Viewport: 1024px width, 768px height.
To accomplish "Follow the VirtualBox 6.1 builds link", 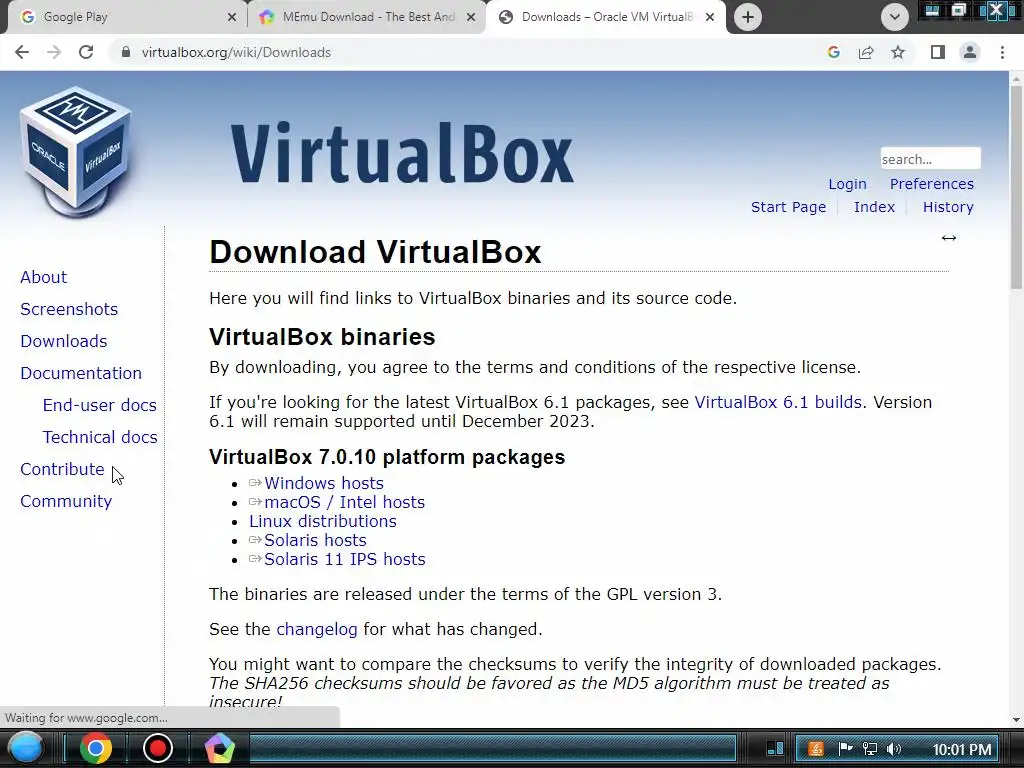I will pyautogui.click(x=778, y=402).
